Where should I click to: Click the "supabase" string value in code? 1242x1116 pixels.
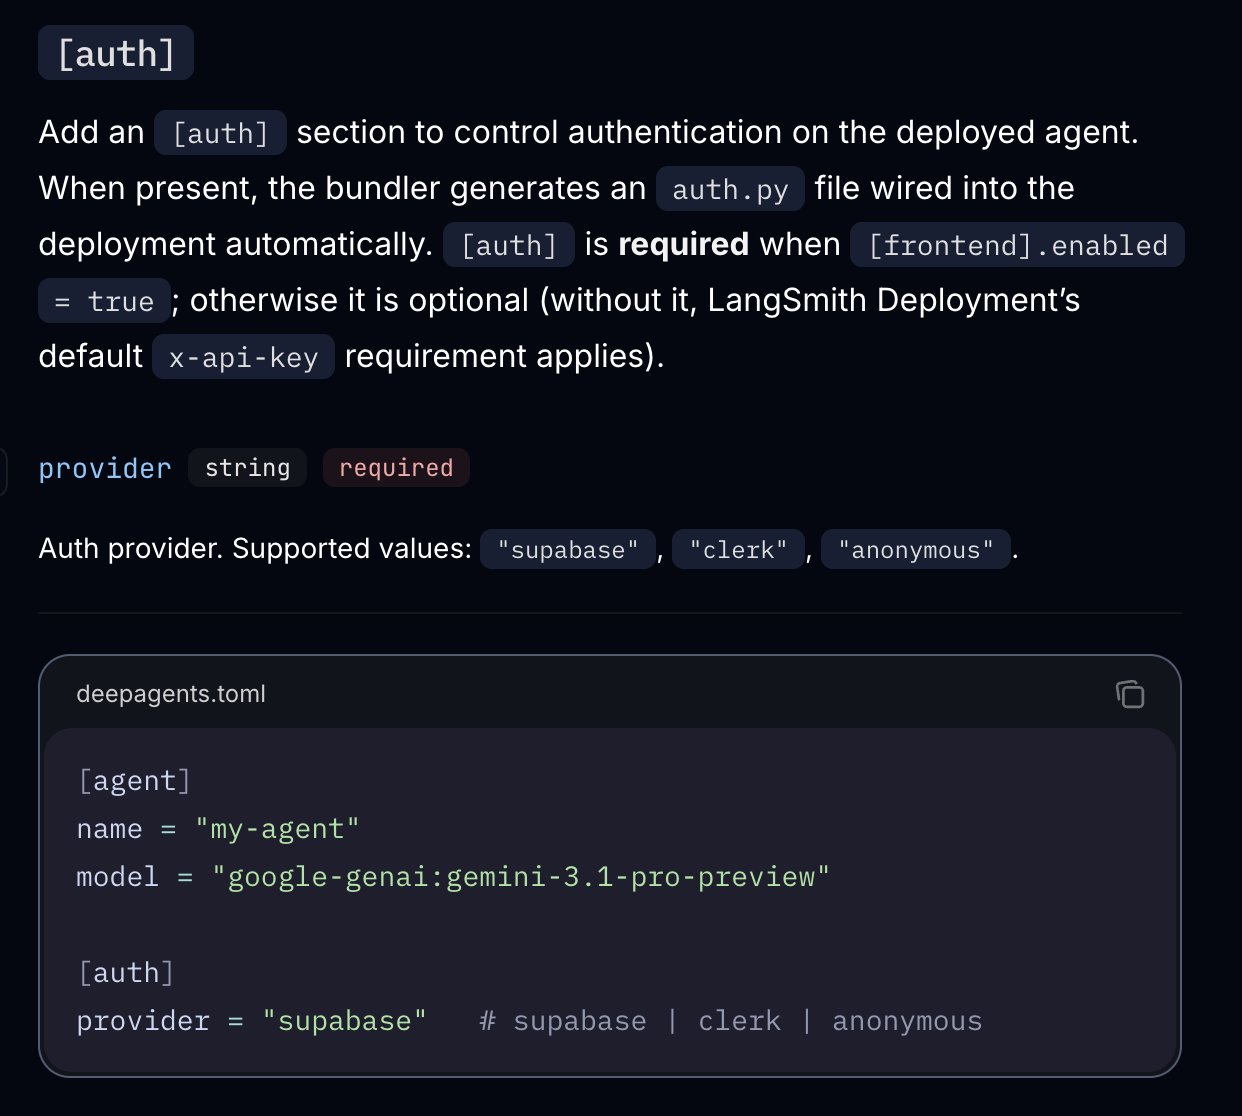(x=344, y=1021)
